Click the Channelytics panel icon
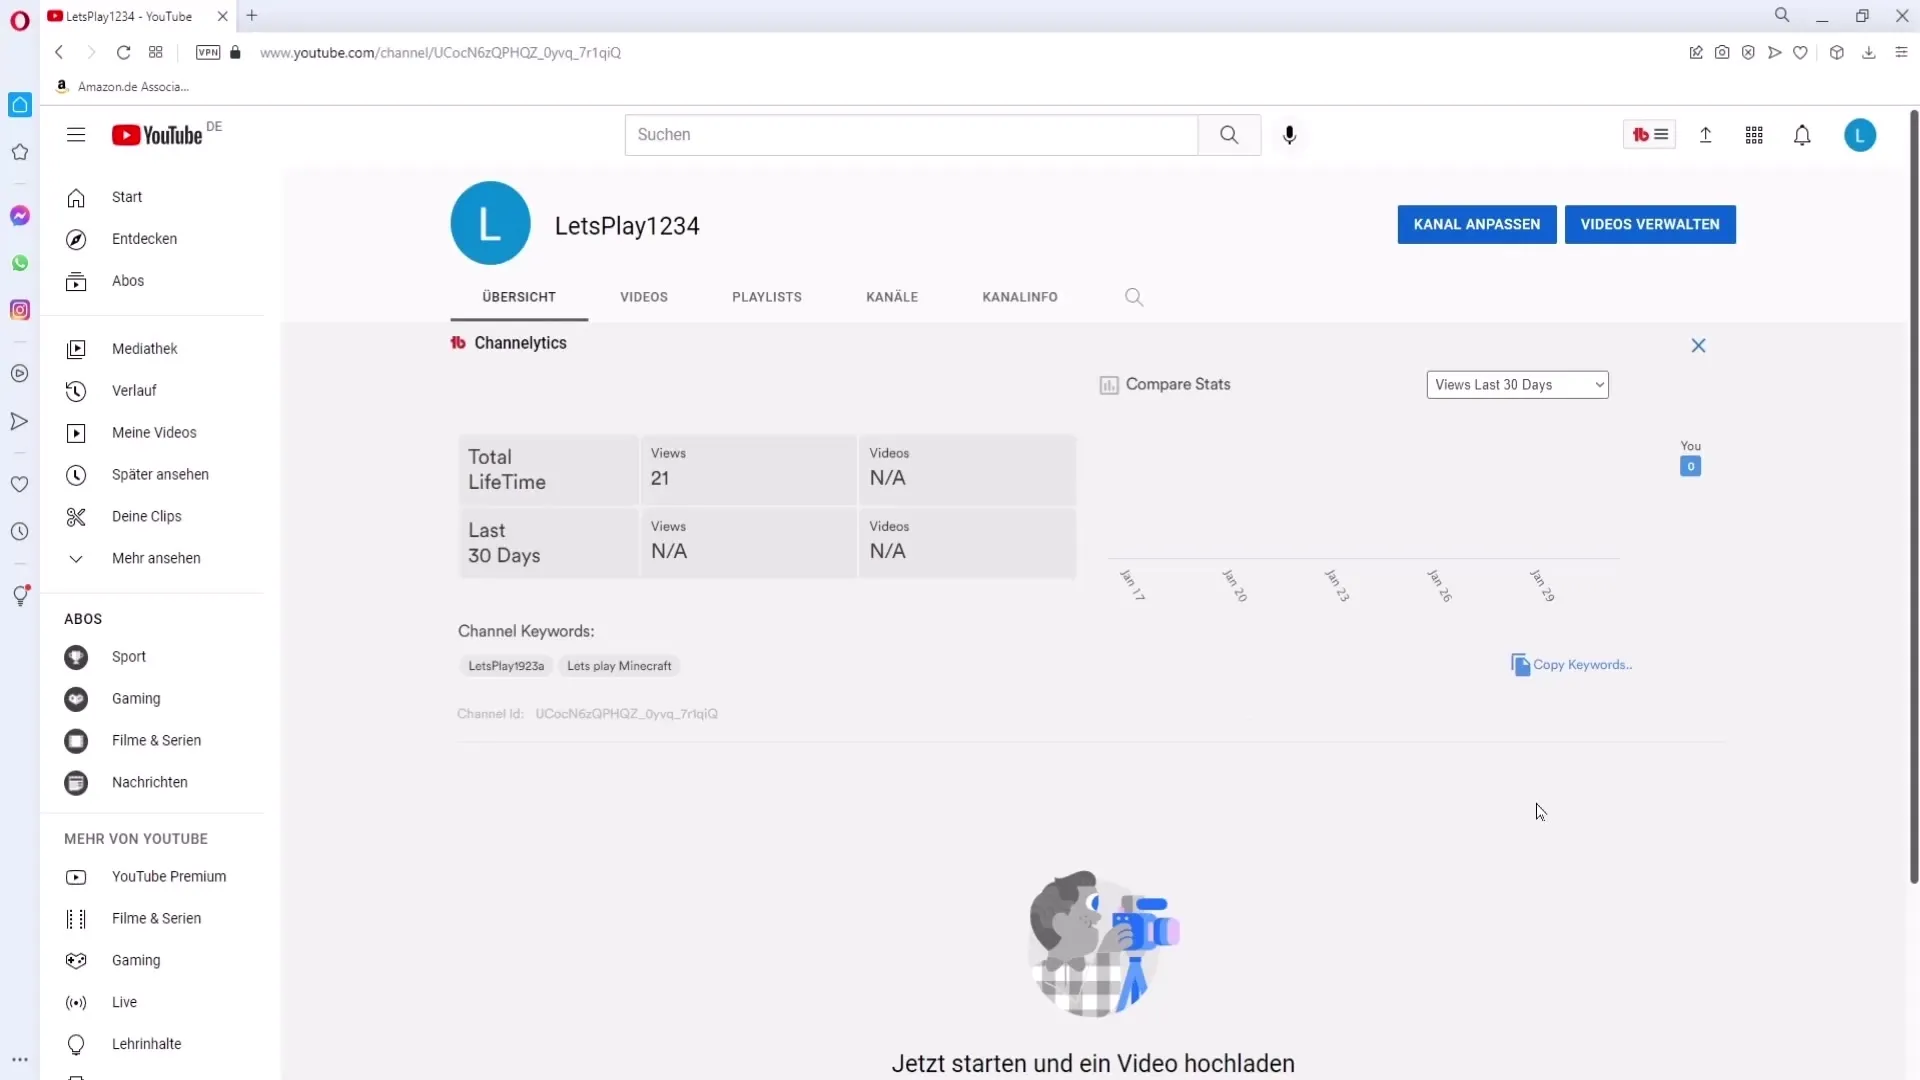The width and height of the screenshot is (1920, 1080). (458, 343)
